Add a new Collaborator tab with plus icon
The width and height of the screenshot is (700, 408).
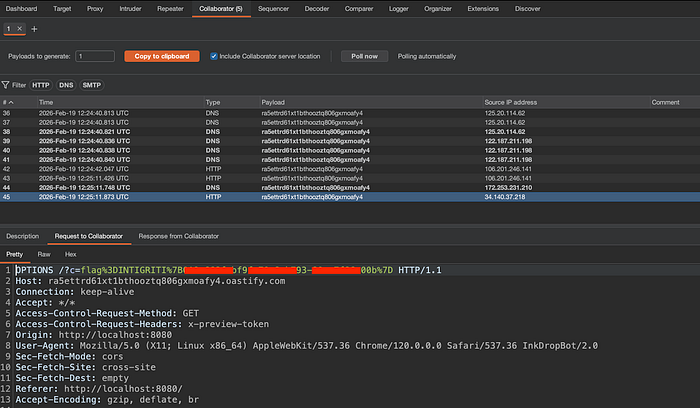pos(34,29)
